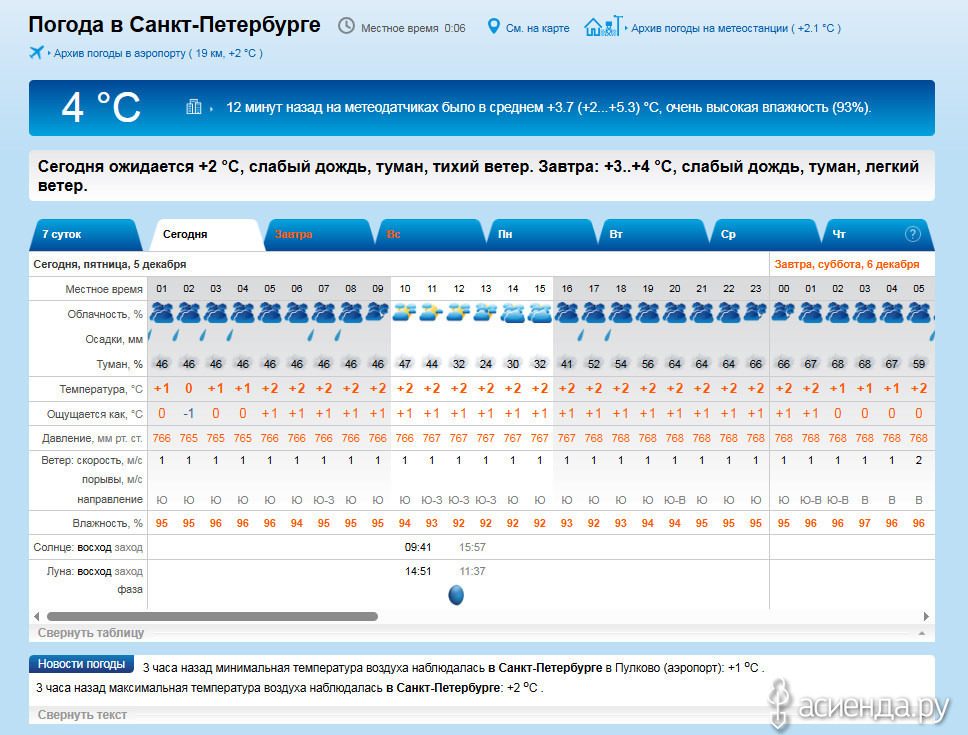Click the moon phase icon
Viewport: 968px width, 735px height.
[456, 595]
